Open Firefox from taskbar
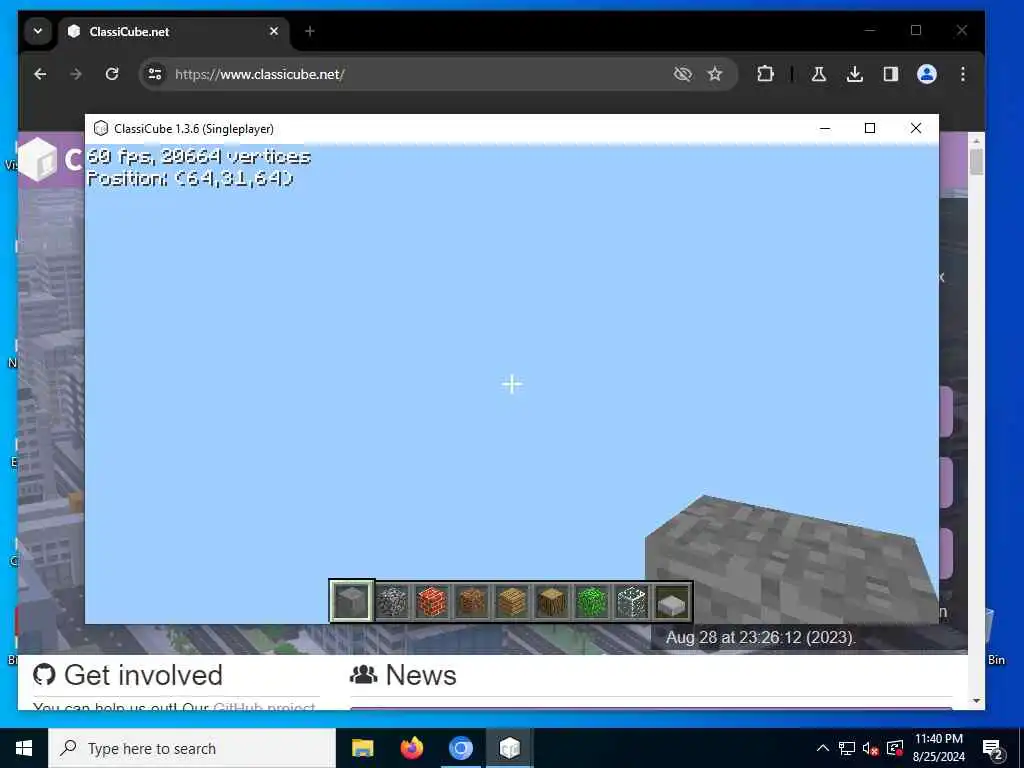This screenshot has height=768, width=1024. [411, 748]
